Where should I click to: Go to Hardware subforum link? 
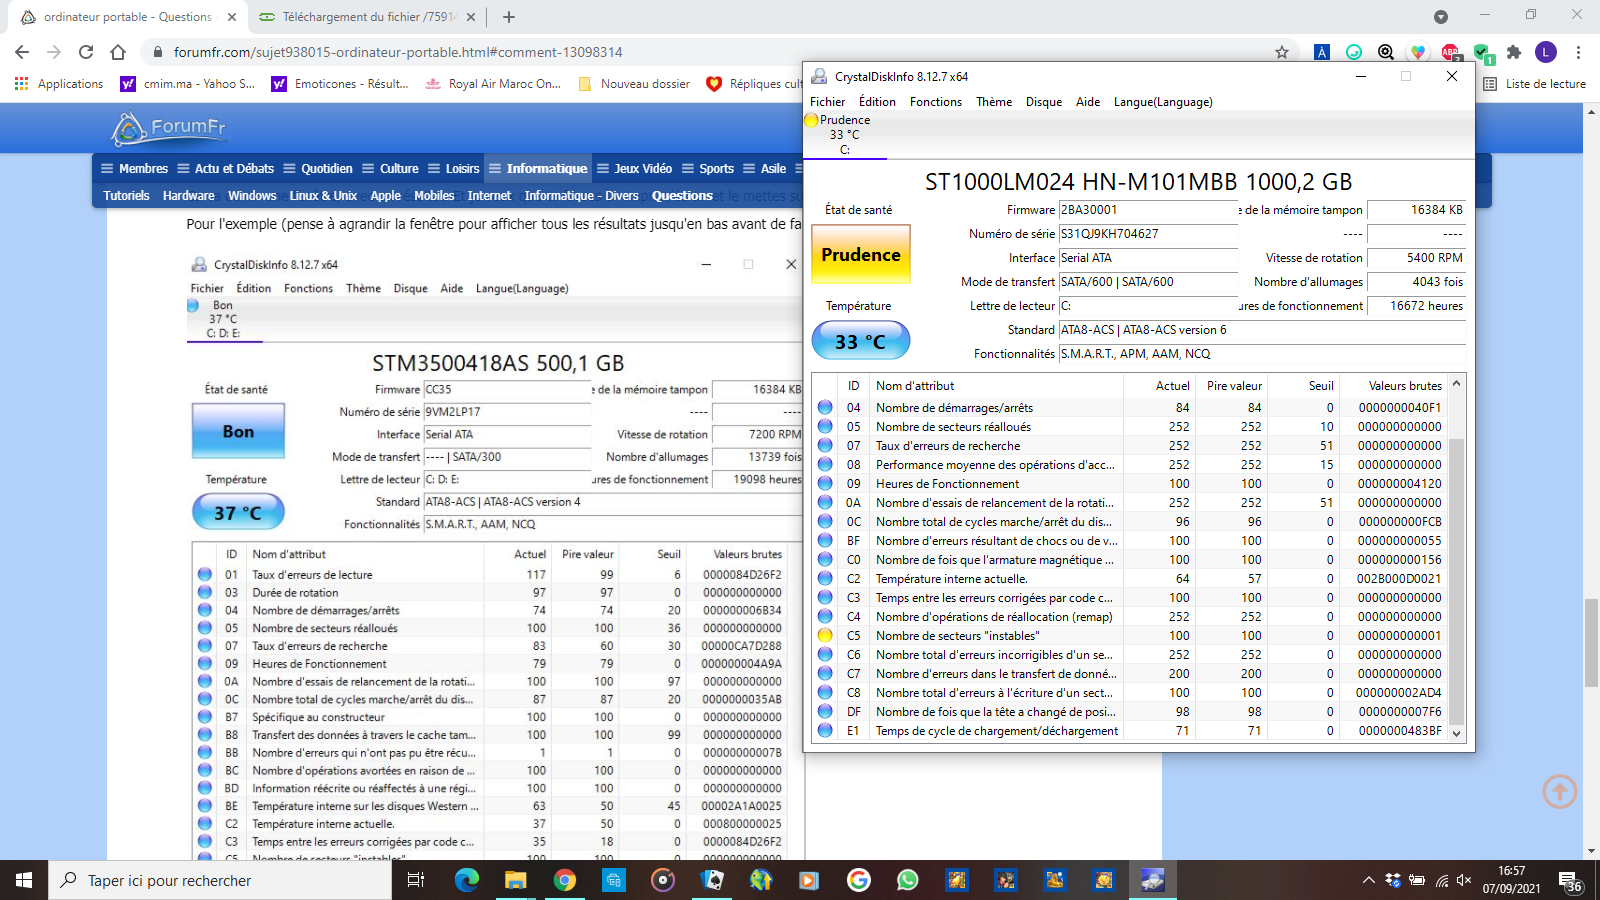tap(188, 196)
